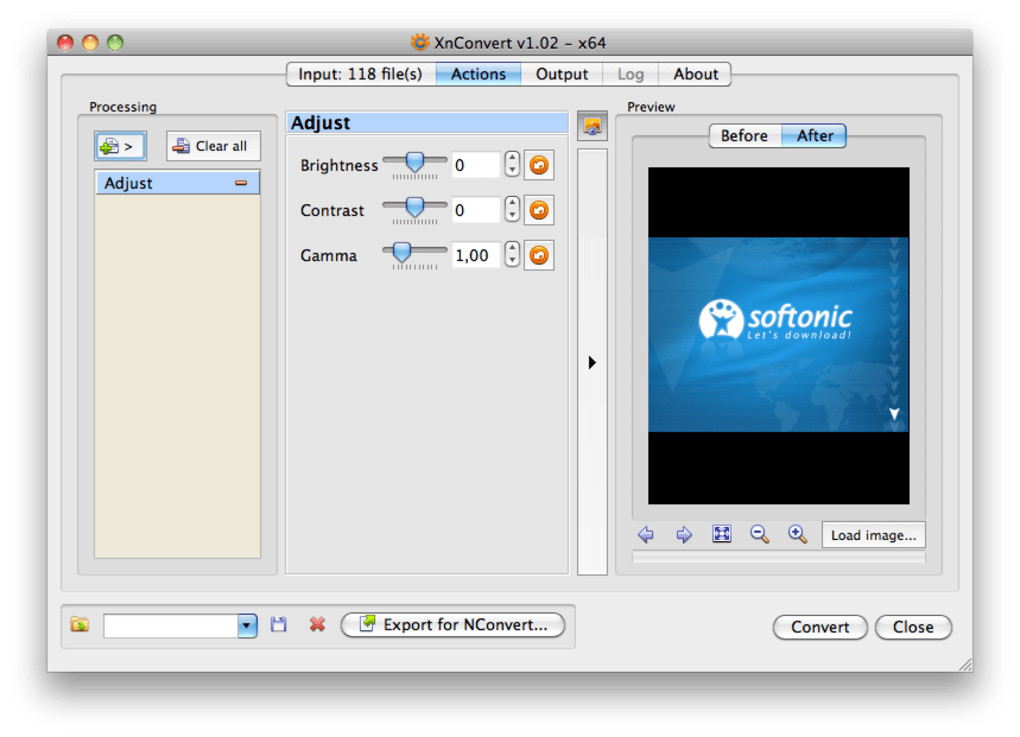Click the Gamma slider handle
Image resolution: width=1020 pixels, height=737 pixels.
[401, 252]
